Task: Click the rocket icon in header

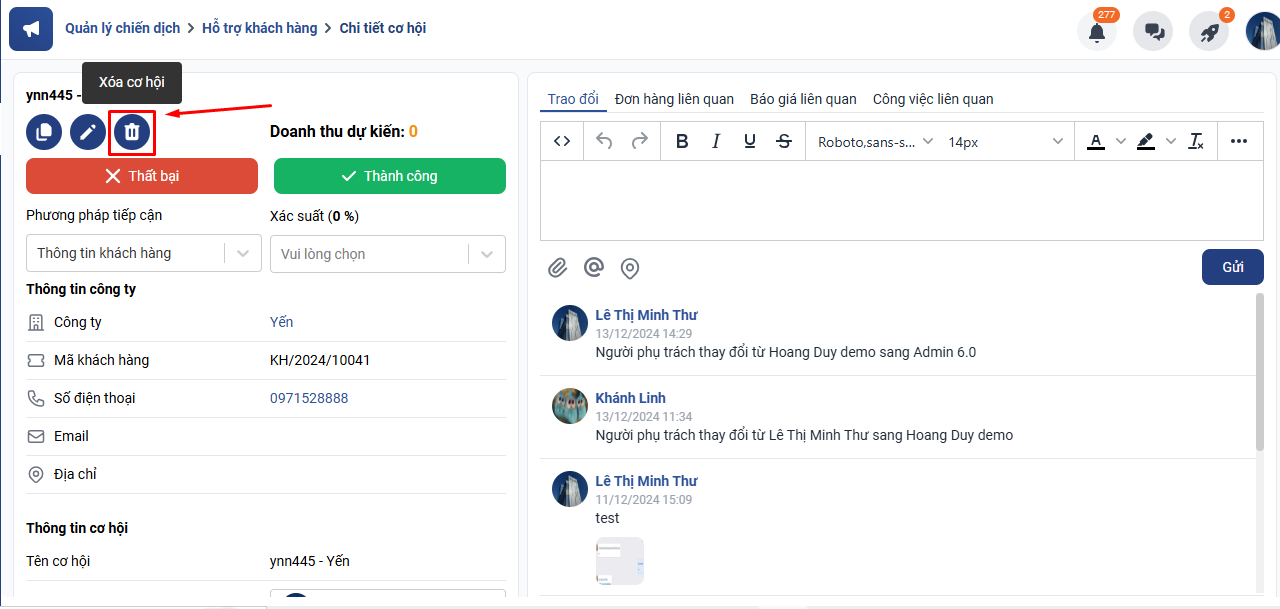Action: [x=1209, y=31]
